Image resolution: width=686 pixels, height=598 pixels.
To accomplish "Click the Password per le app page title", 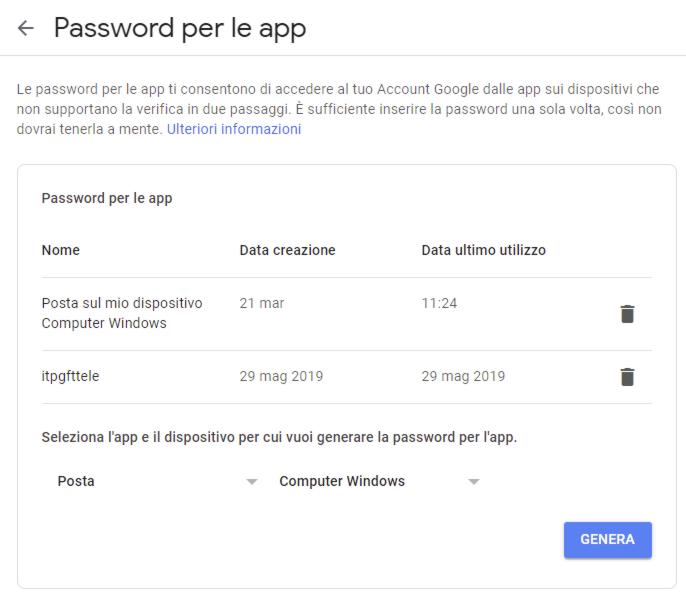I will (x=180, y=29).
